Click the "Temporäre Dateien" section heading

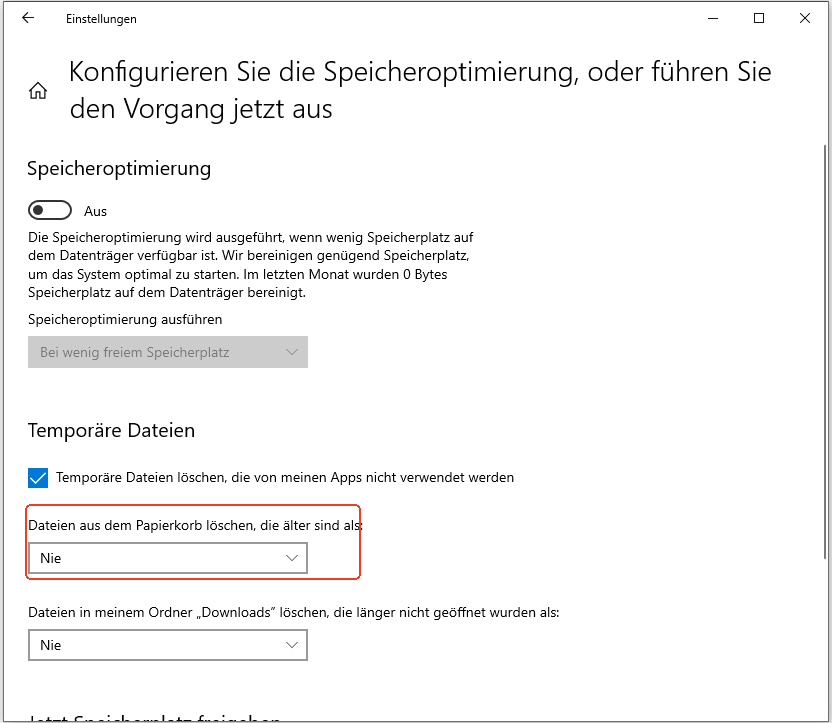pos(111,430)
